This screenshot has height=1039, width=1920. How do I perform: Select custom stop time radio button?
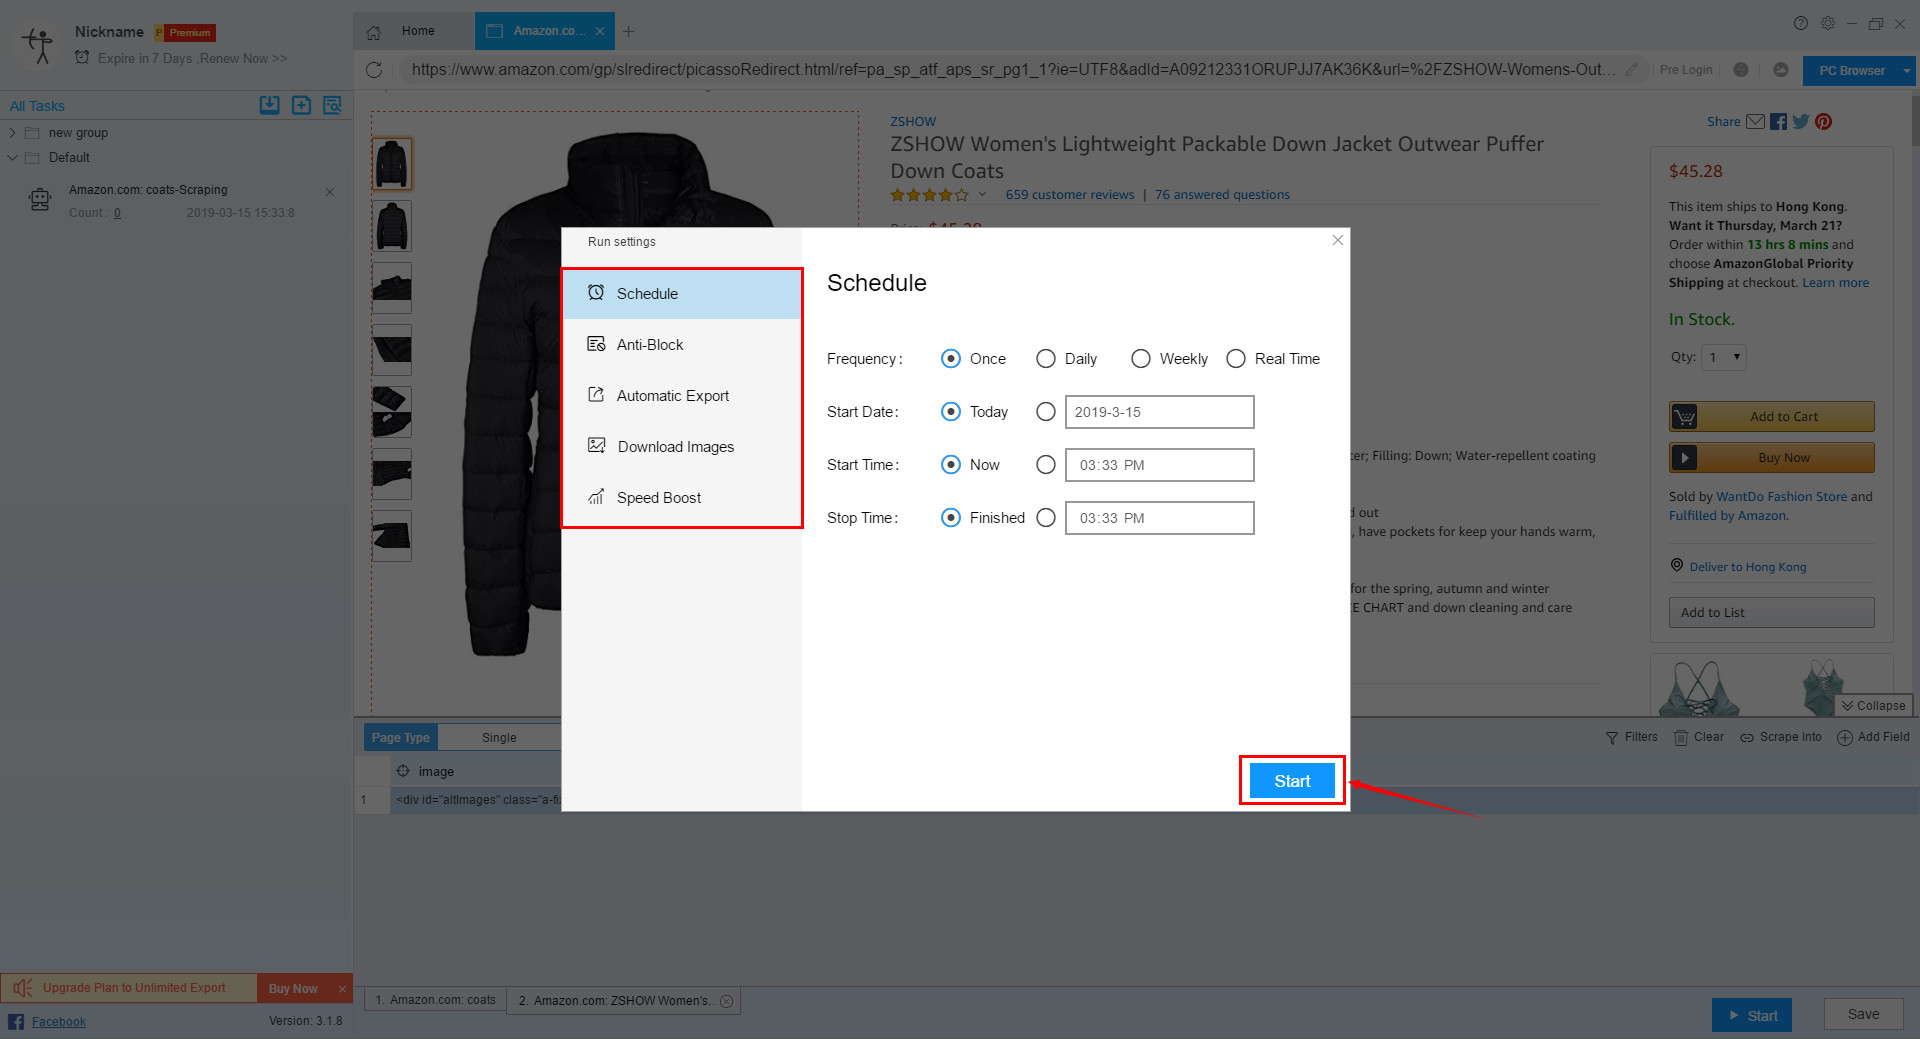[x=1046, y=518]
